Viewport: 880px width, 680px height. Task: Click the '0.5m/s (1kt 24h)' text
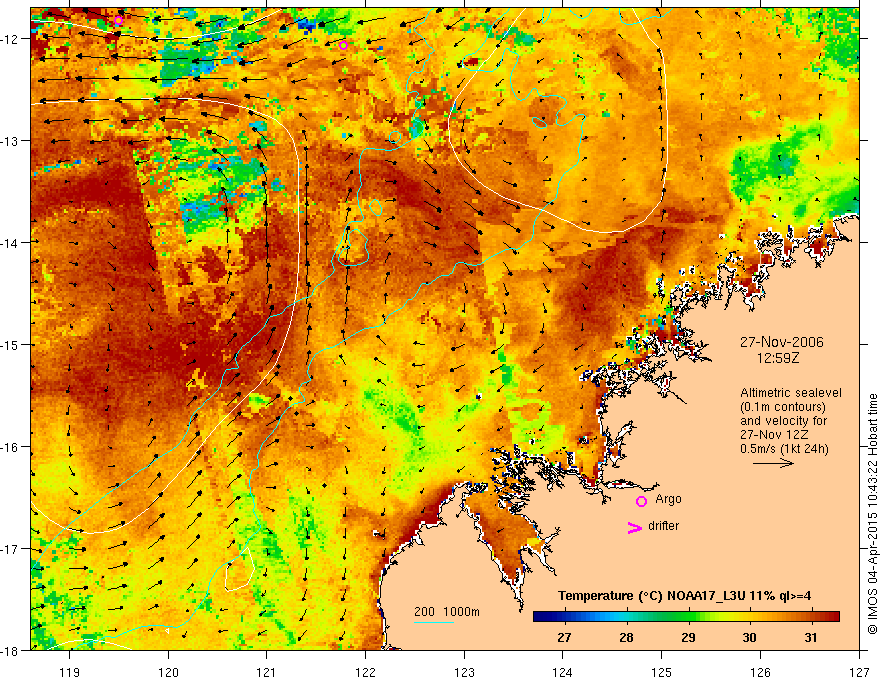pos(785,449)
